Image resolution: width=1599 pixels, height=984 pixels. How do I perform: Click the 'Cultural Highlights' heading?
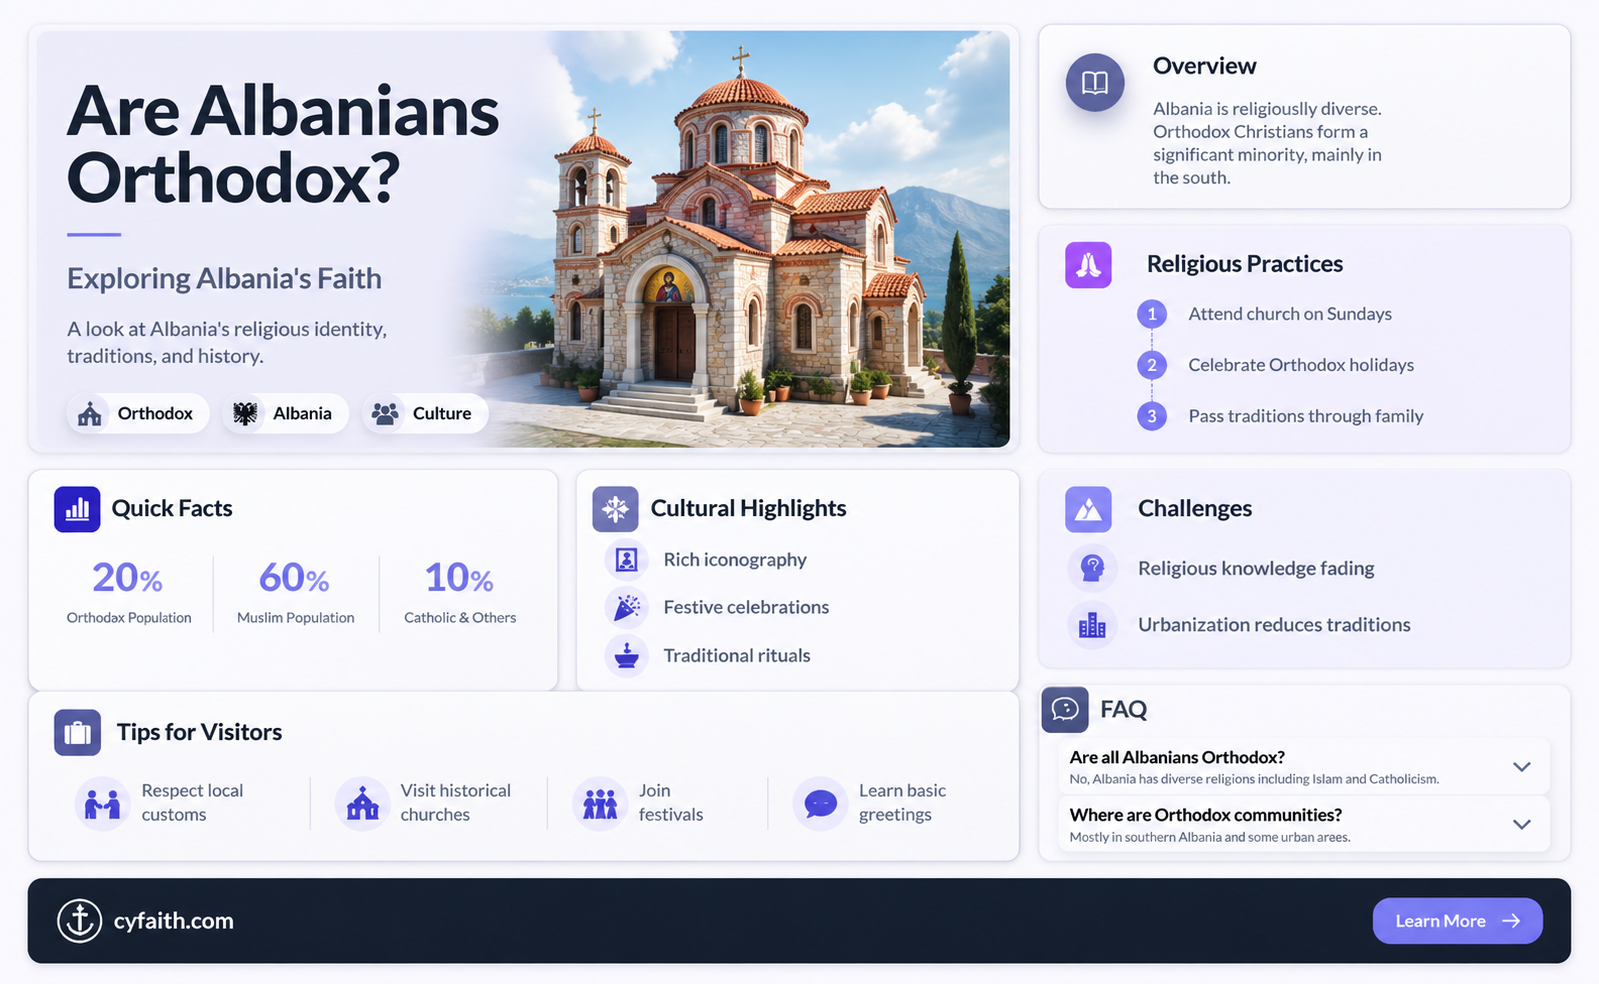[748, 508]
